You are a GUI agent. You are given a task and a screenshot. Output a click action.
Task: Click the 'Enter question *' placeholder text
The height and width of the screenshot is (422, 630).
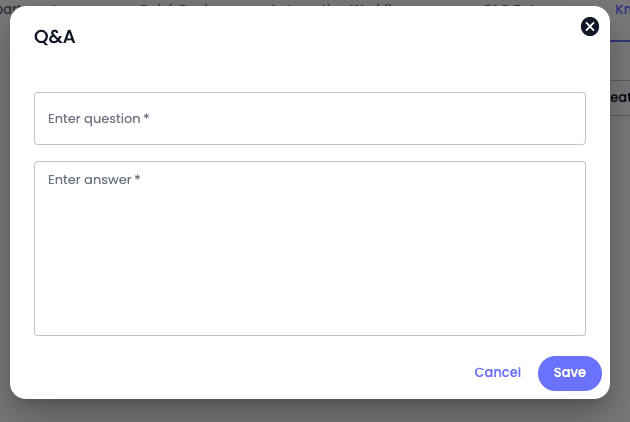[x=98, y=119]
